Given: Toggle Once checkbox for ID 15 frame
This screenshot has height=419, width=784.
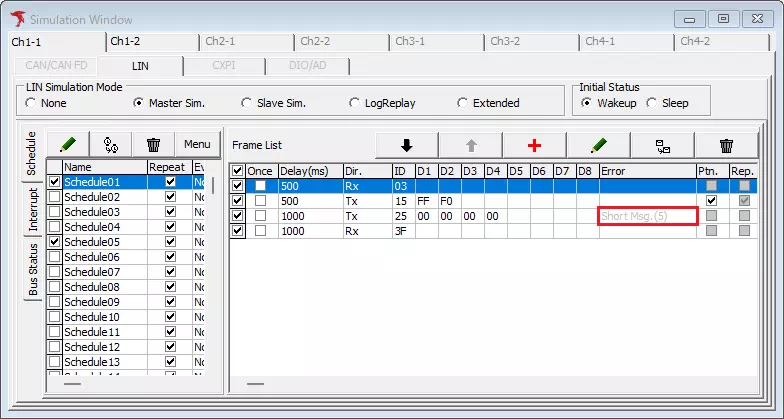Looking at the screenshot, I should pos(260,201).
